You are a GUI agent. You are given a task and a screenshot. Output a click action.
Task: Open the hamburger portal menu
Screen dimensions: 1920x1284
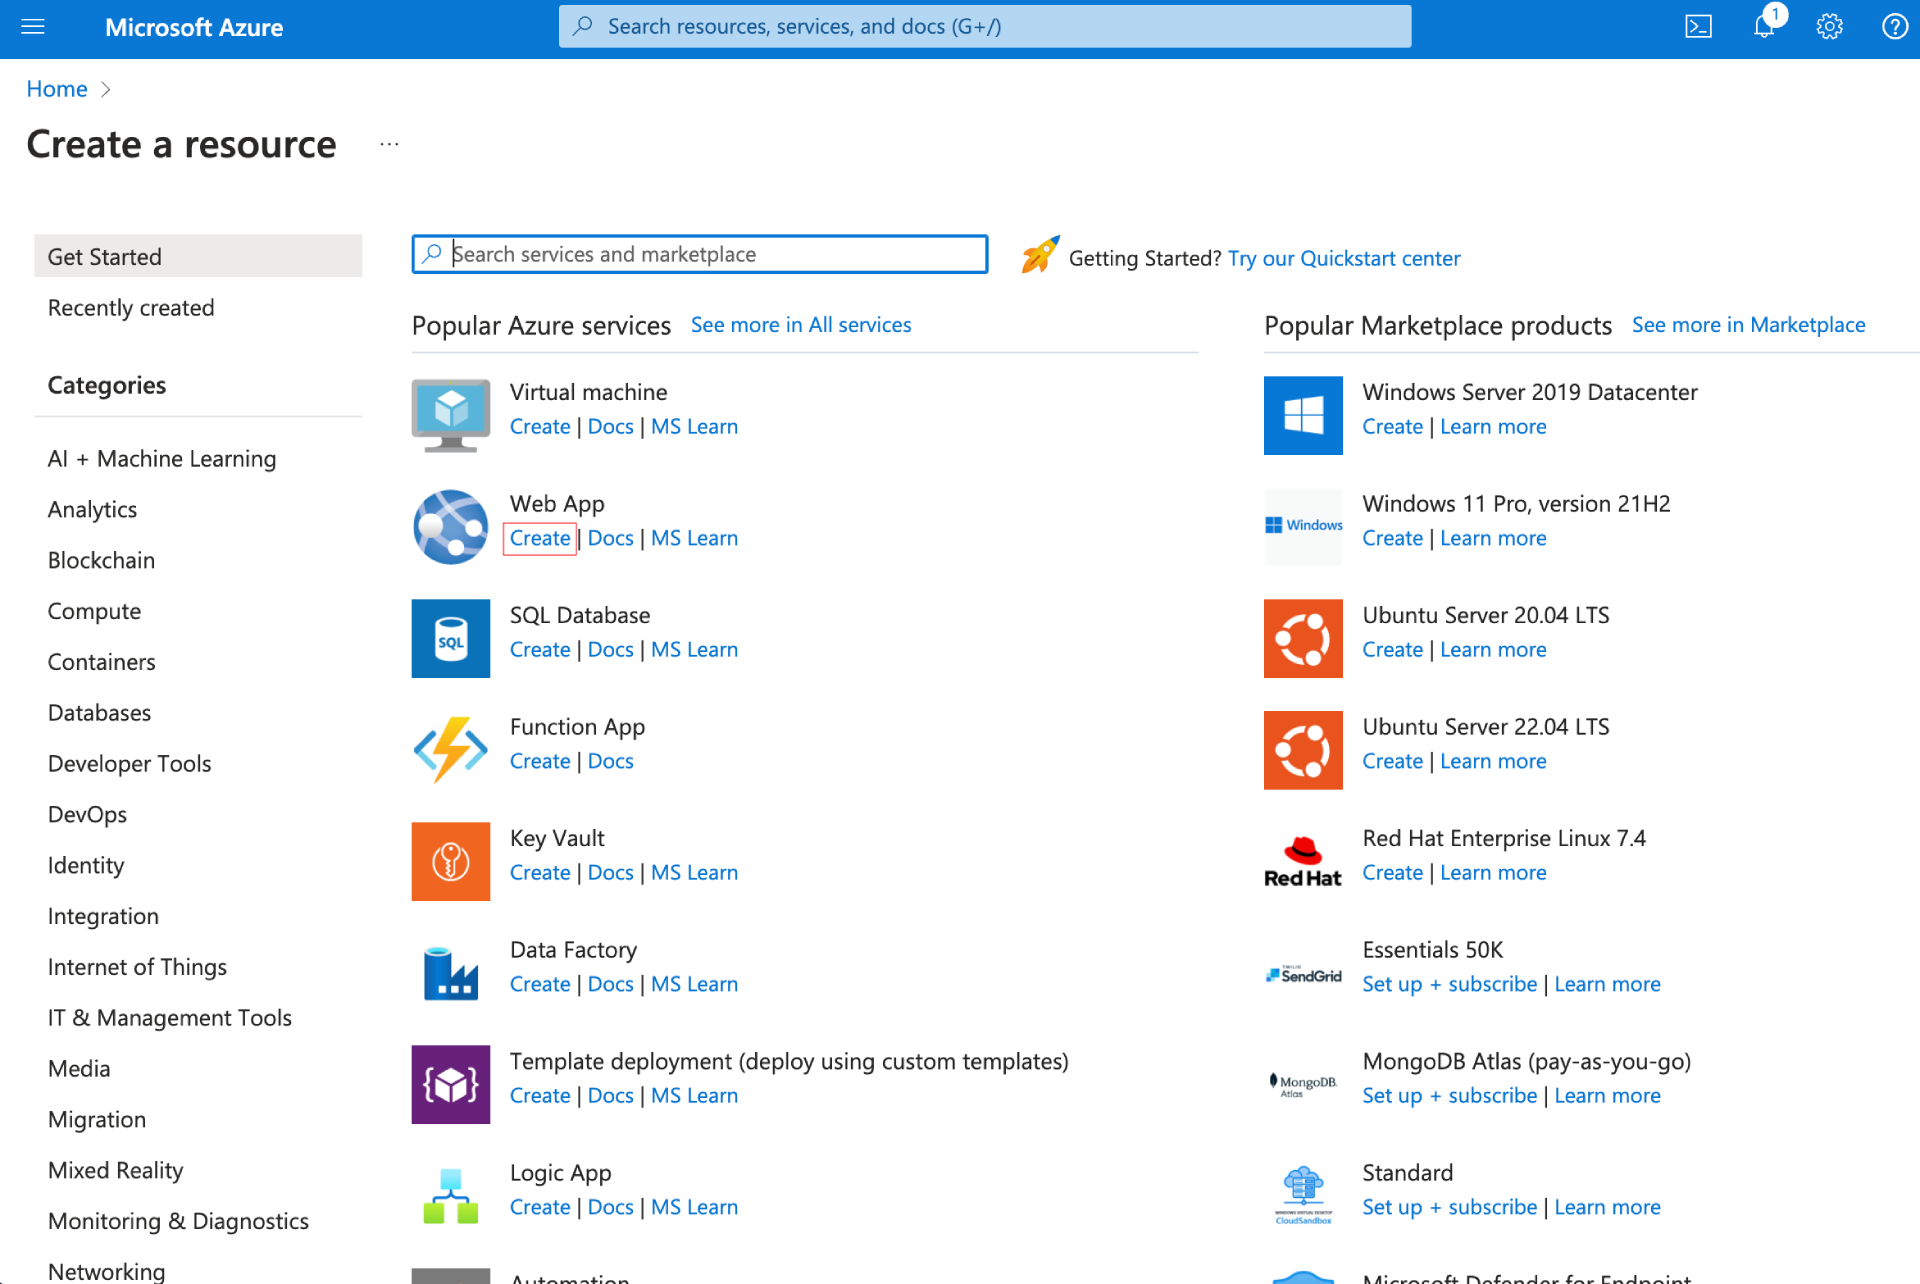[x=33, y=27]
